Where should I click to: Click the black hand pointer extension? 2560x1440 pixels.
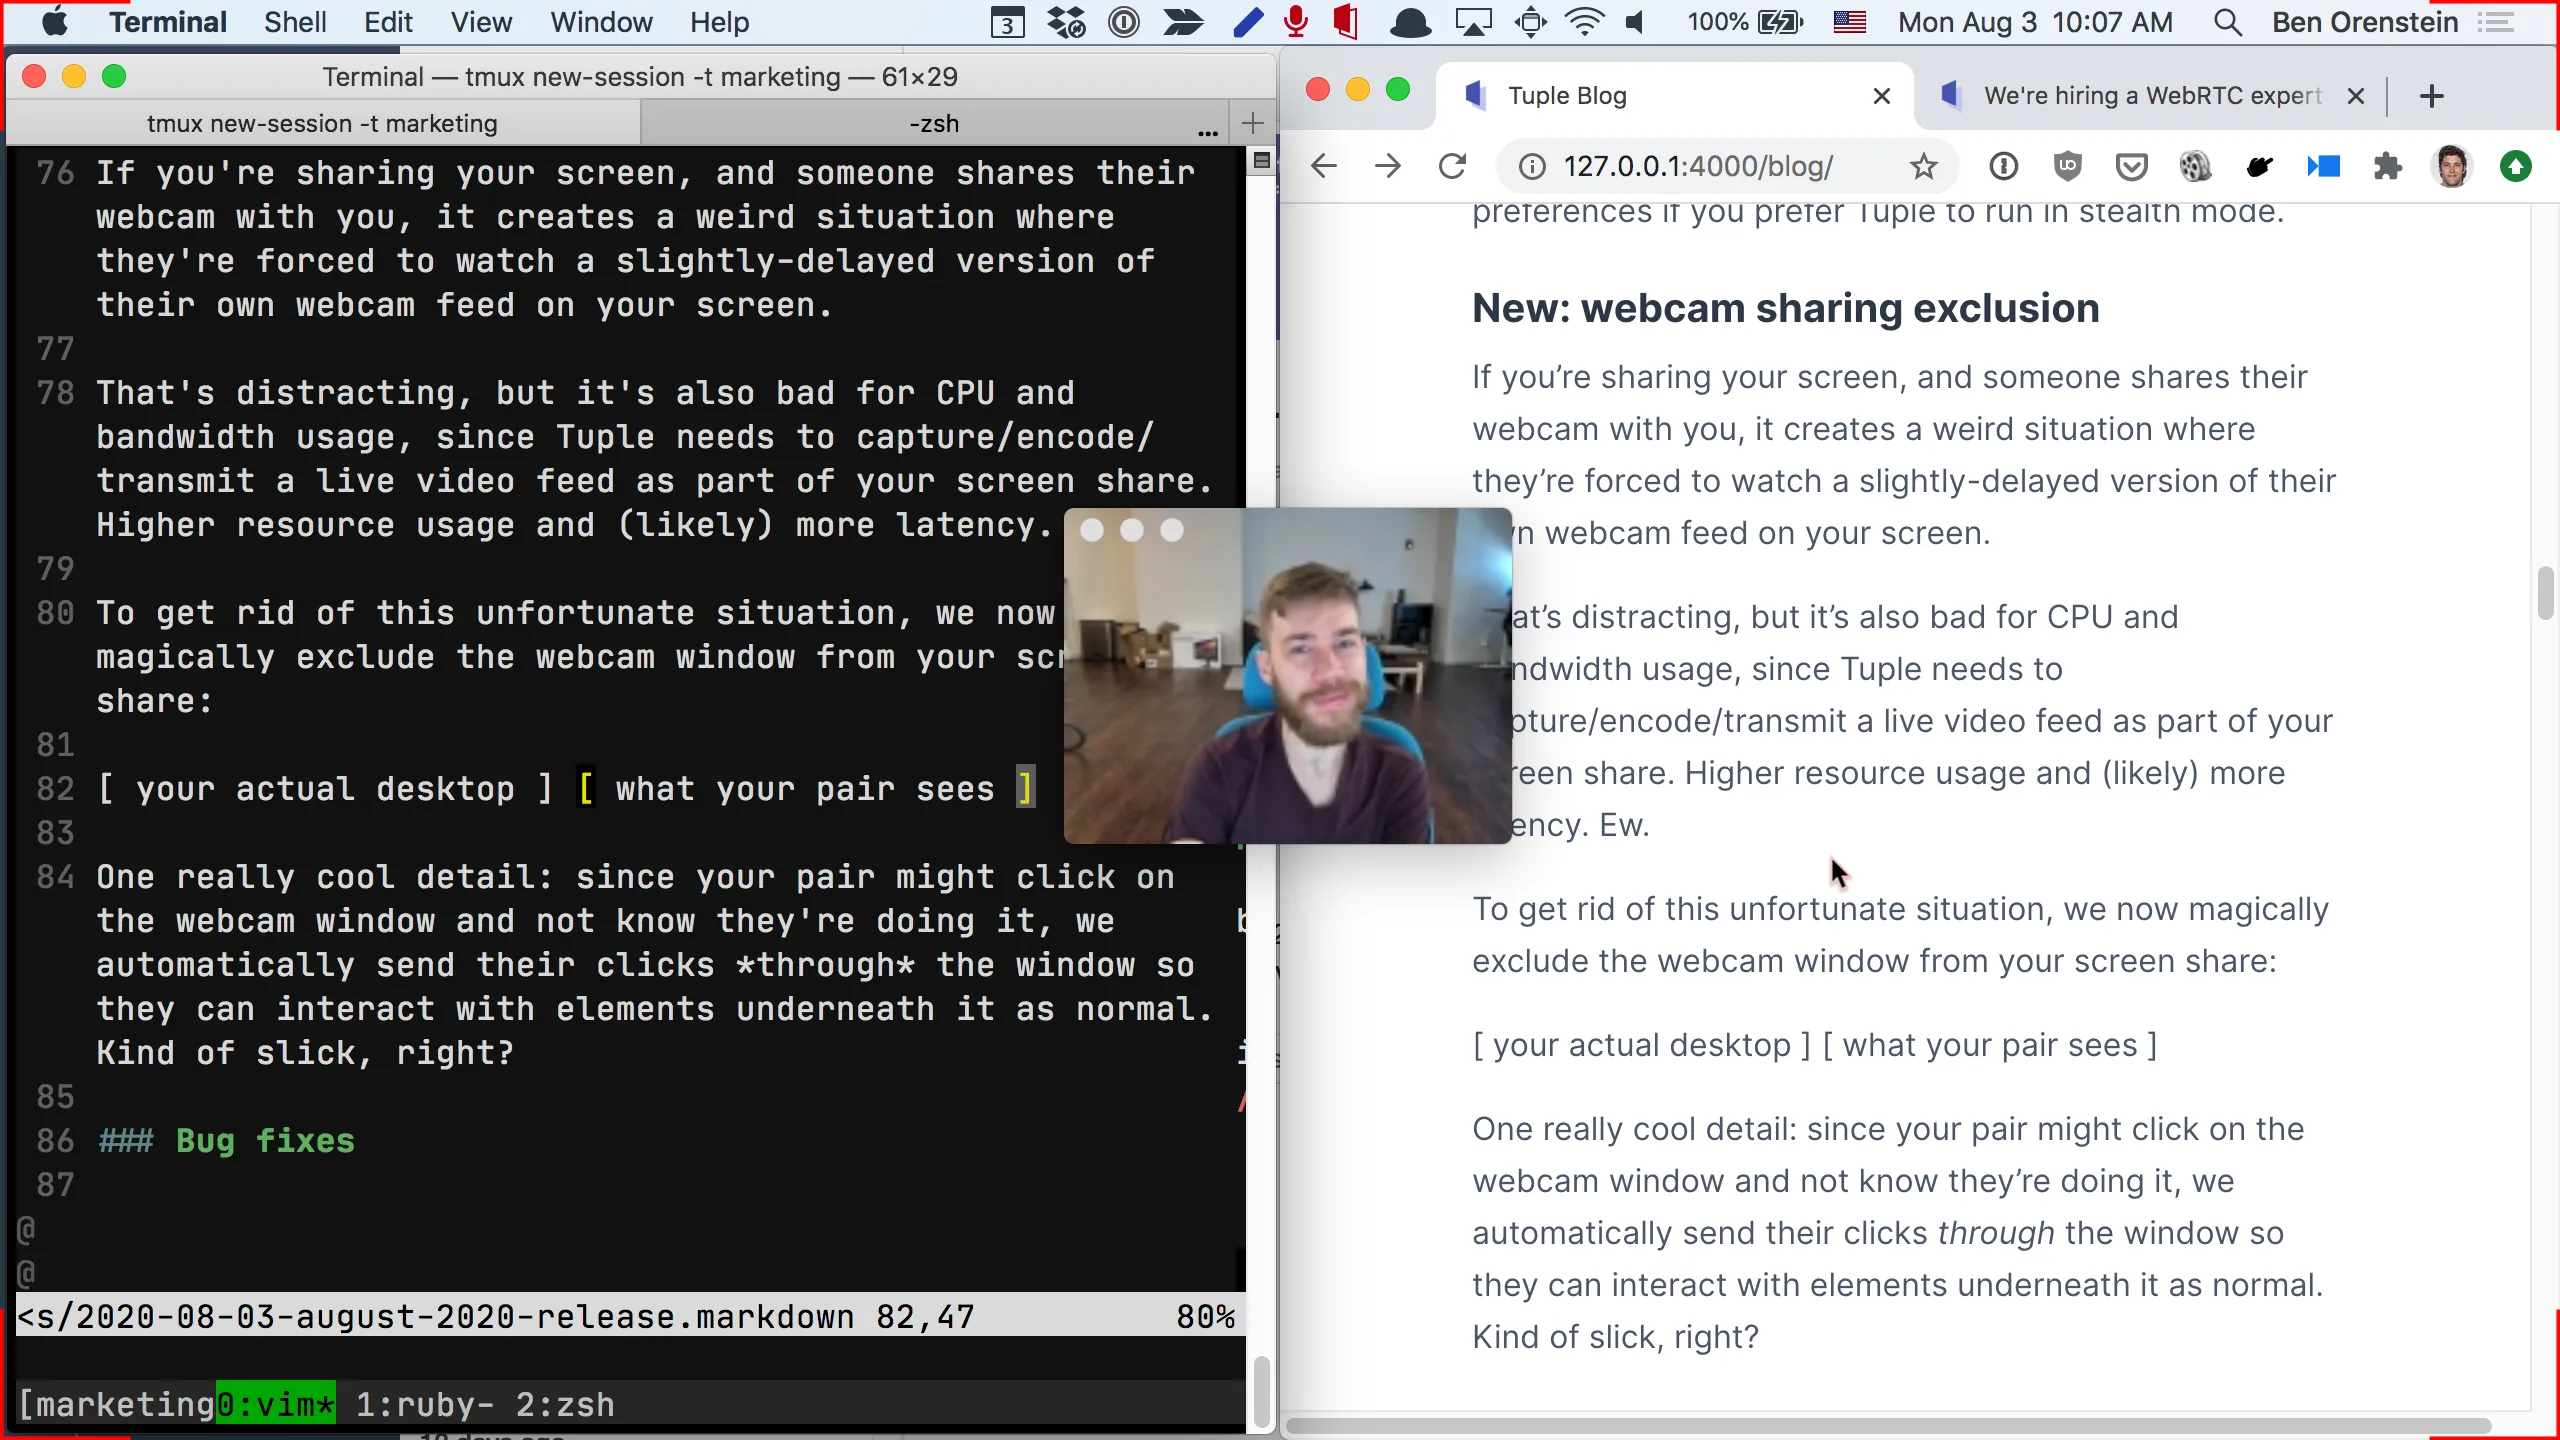pos(2260,166)
